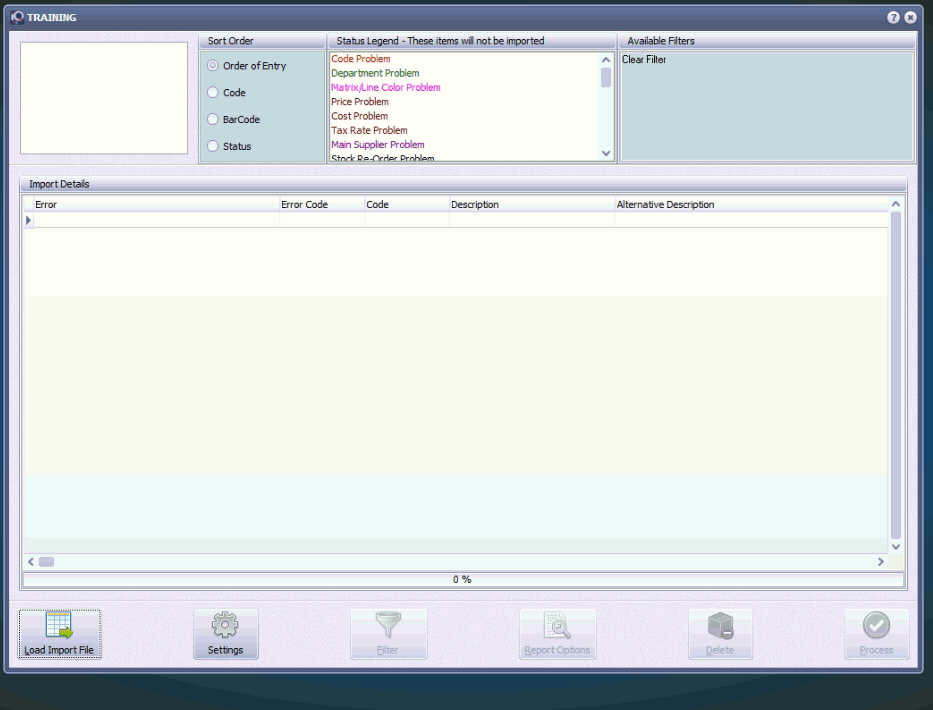This screenshot has width=933, height=710.
Task: Click the 0 % progress bar
Action: (463, 579)
